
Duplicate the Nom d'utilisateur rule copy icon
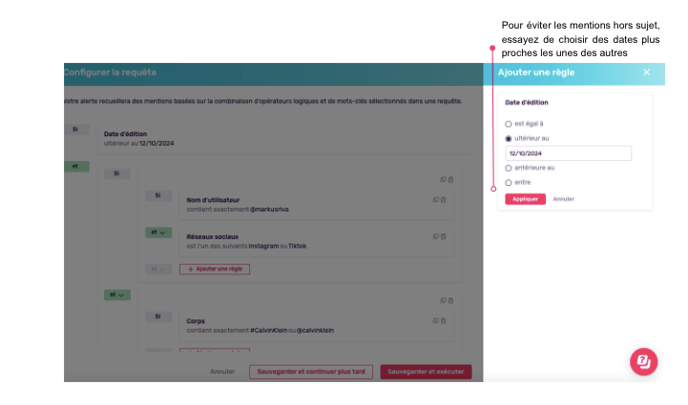pos(436,200)
